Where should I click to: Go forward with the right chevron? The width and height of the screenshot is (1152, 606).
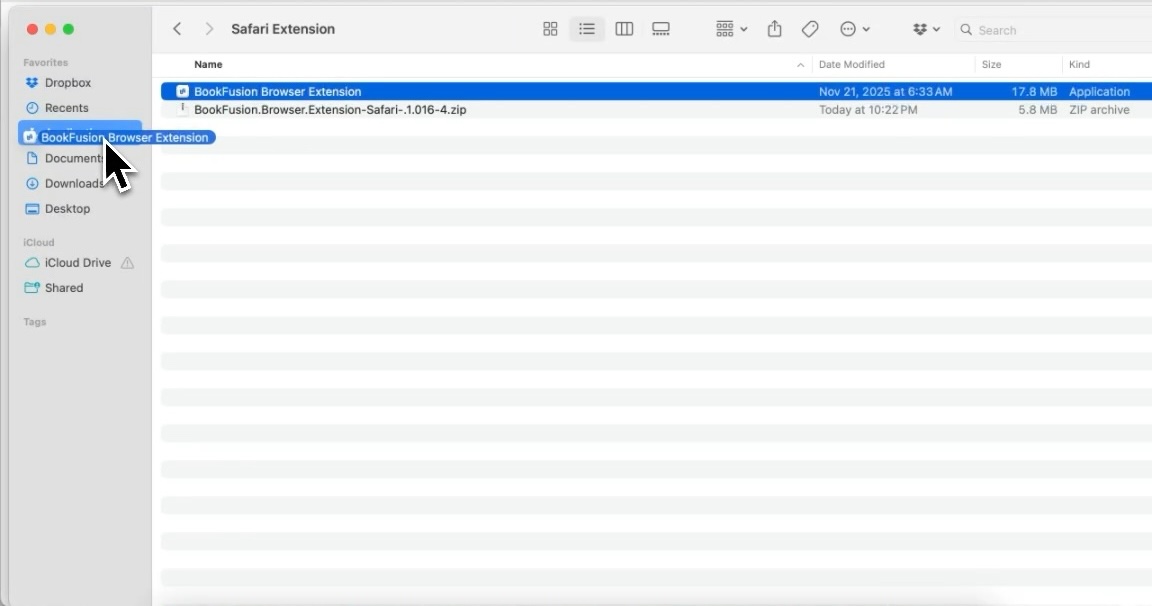point(209,29)
